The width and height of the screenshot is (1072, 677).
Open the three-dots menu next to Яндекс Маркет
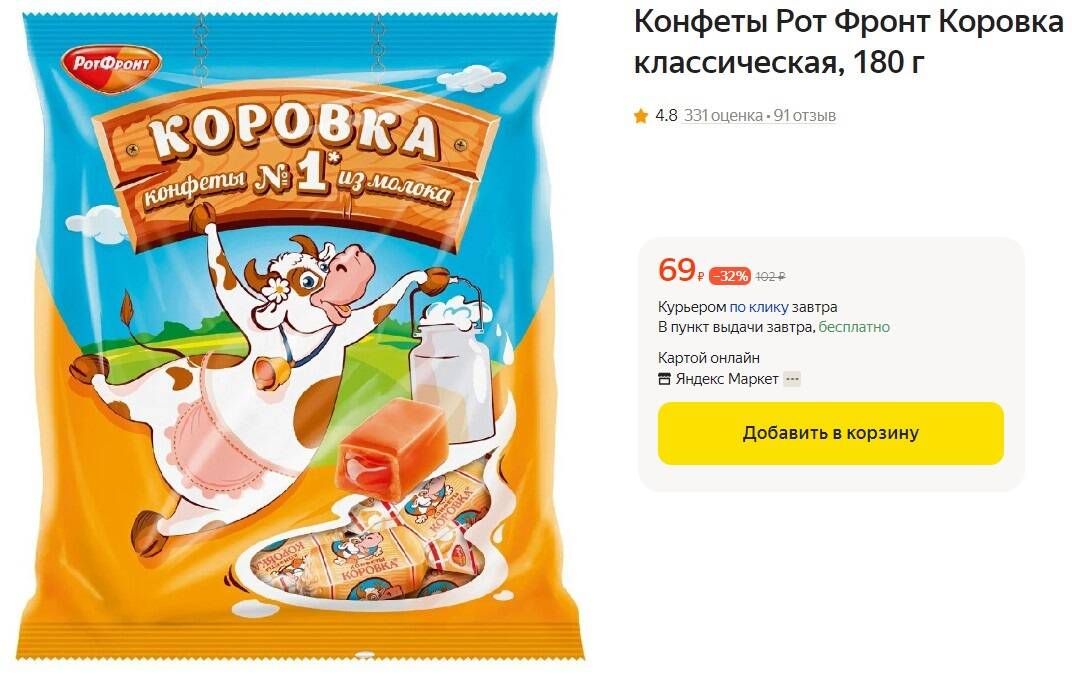[792, 379]
